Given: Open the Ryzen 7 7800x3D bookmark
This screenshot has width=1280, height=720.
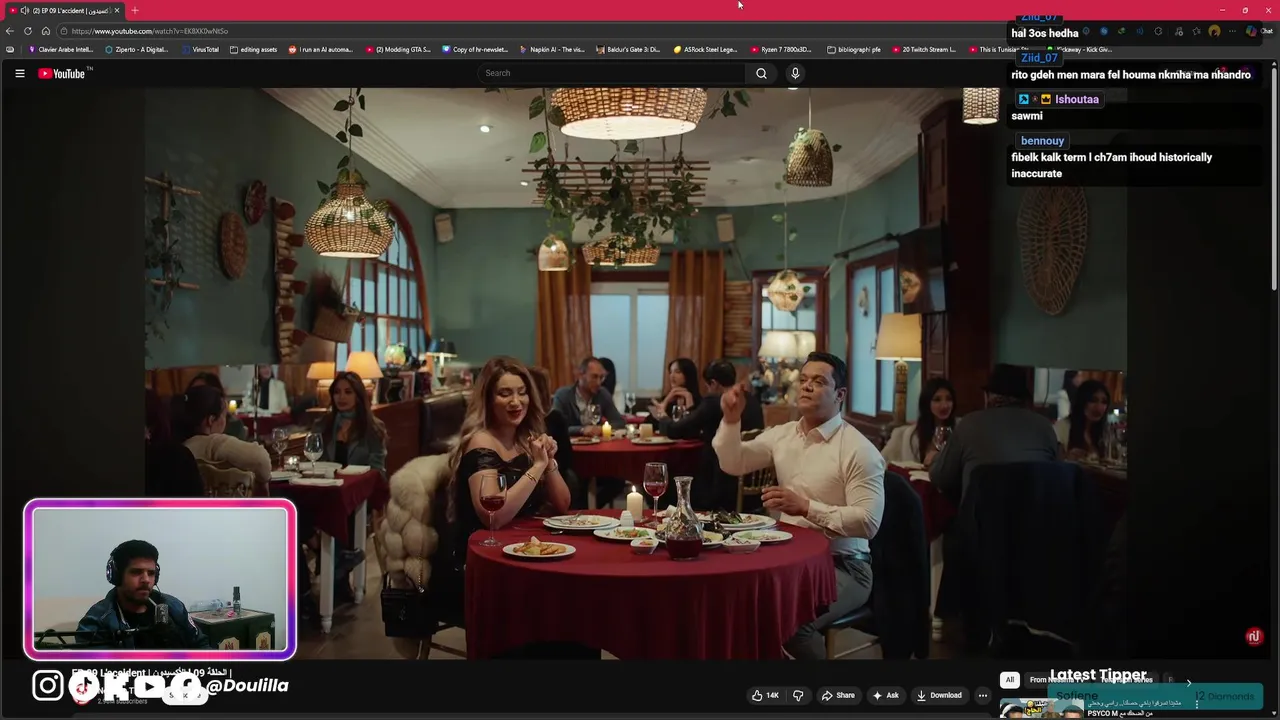Looking at the screenshot, I should tap(783, 49).
